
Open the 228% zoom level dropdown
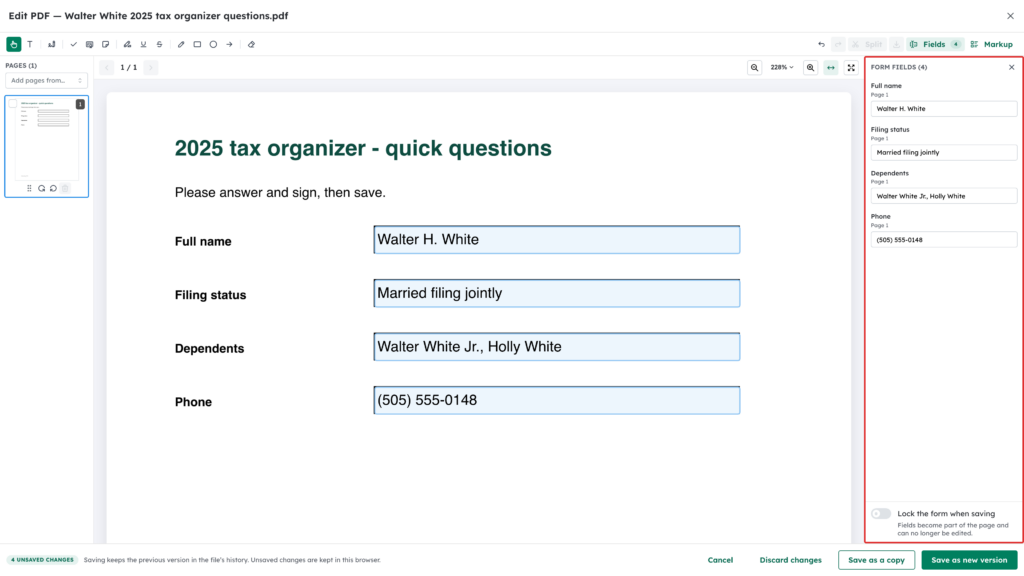(782, 67)
